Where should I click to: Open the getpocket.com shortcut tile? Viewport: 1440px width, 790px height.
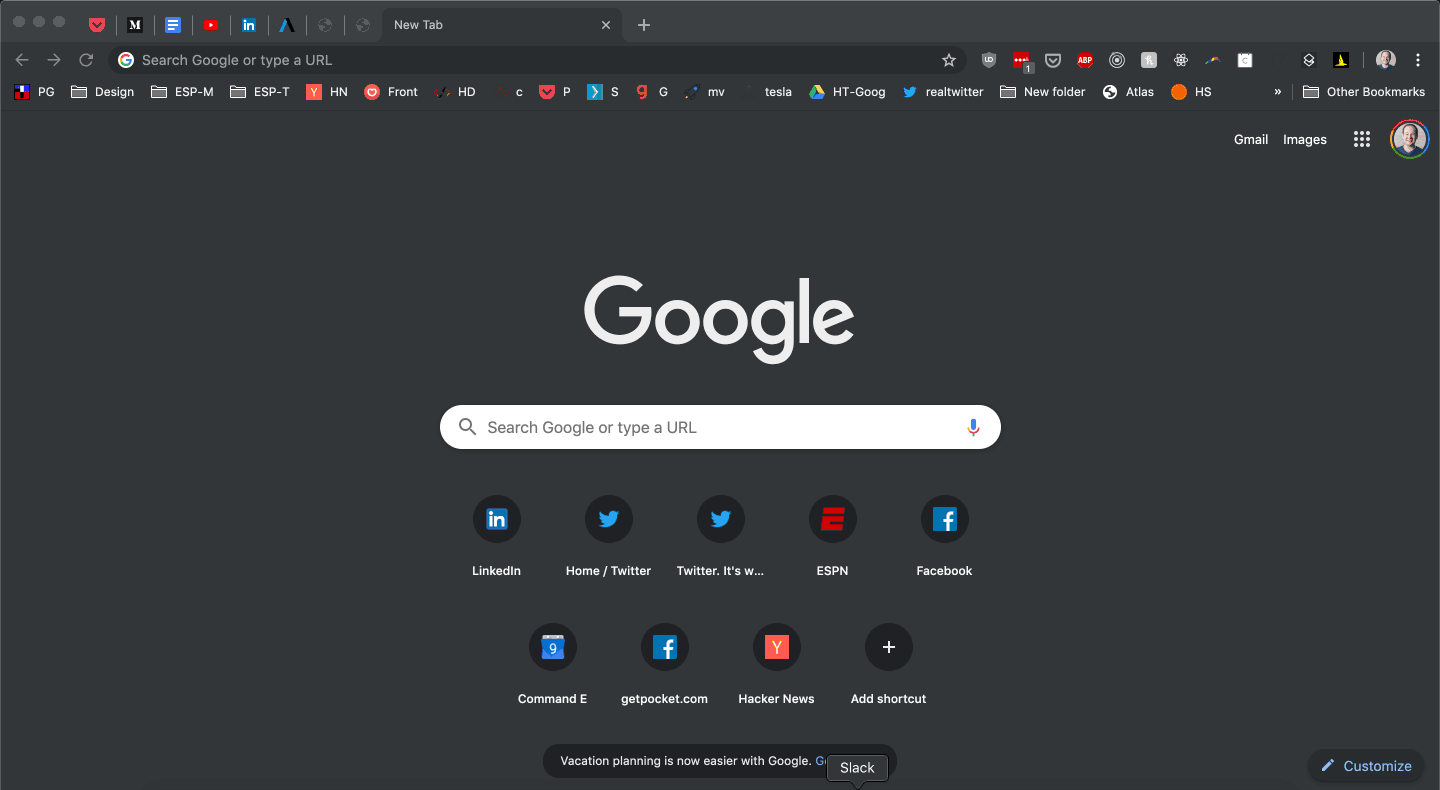(x=665, y=664)
